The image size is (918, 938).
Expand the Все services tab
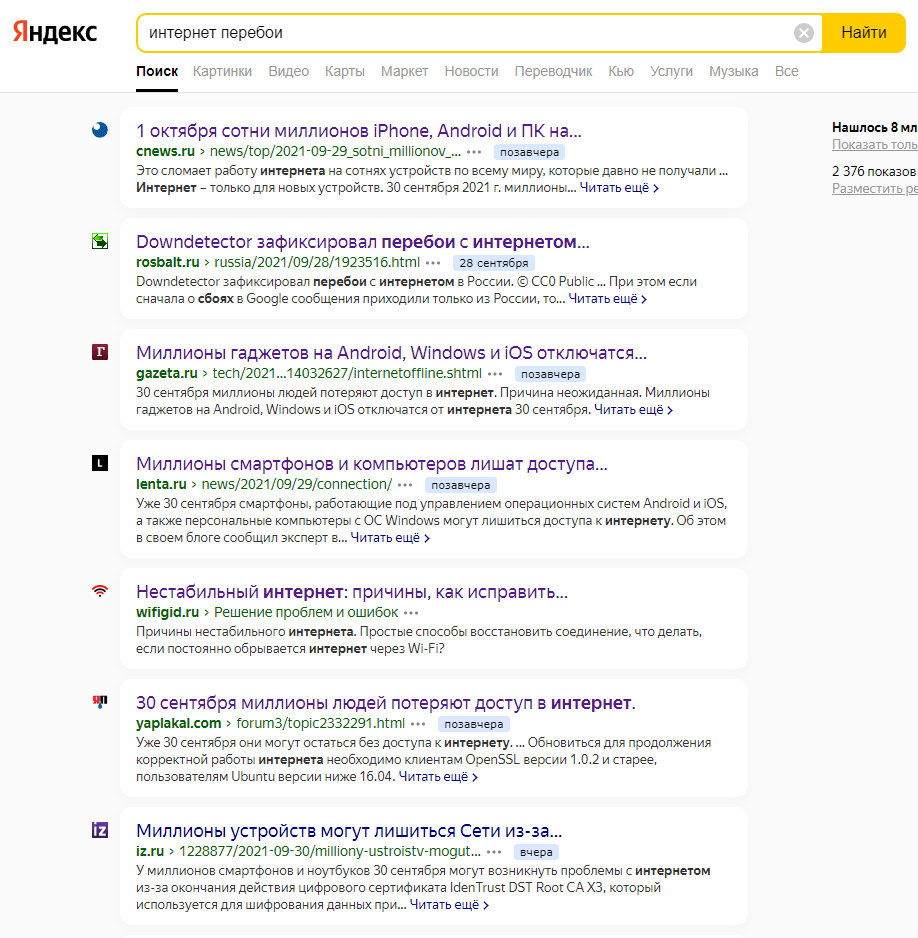(x=786, y=71)
